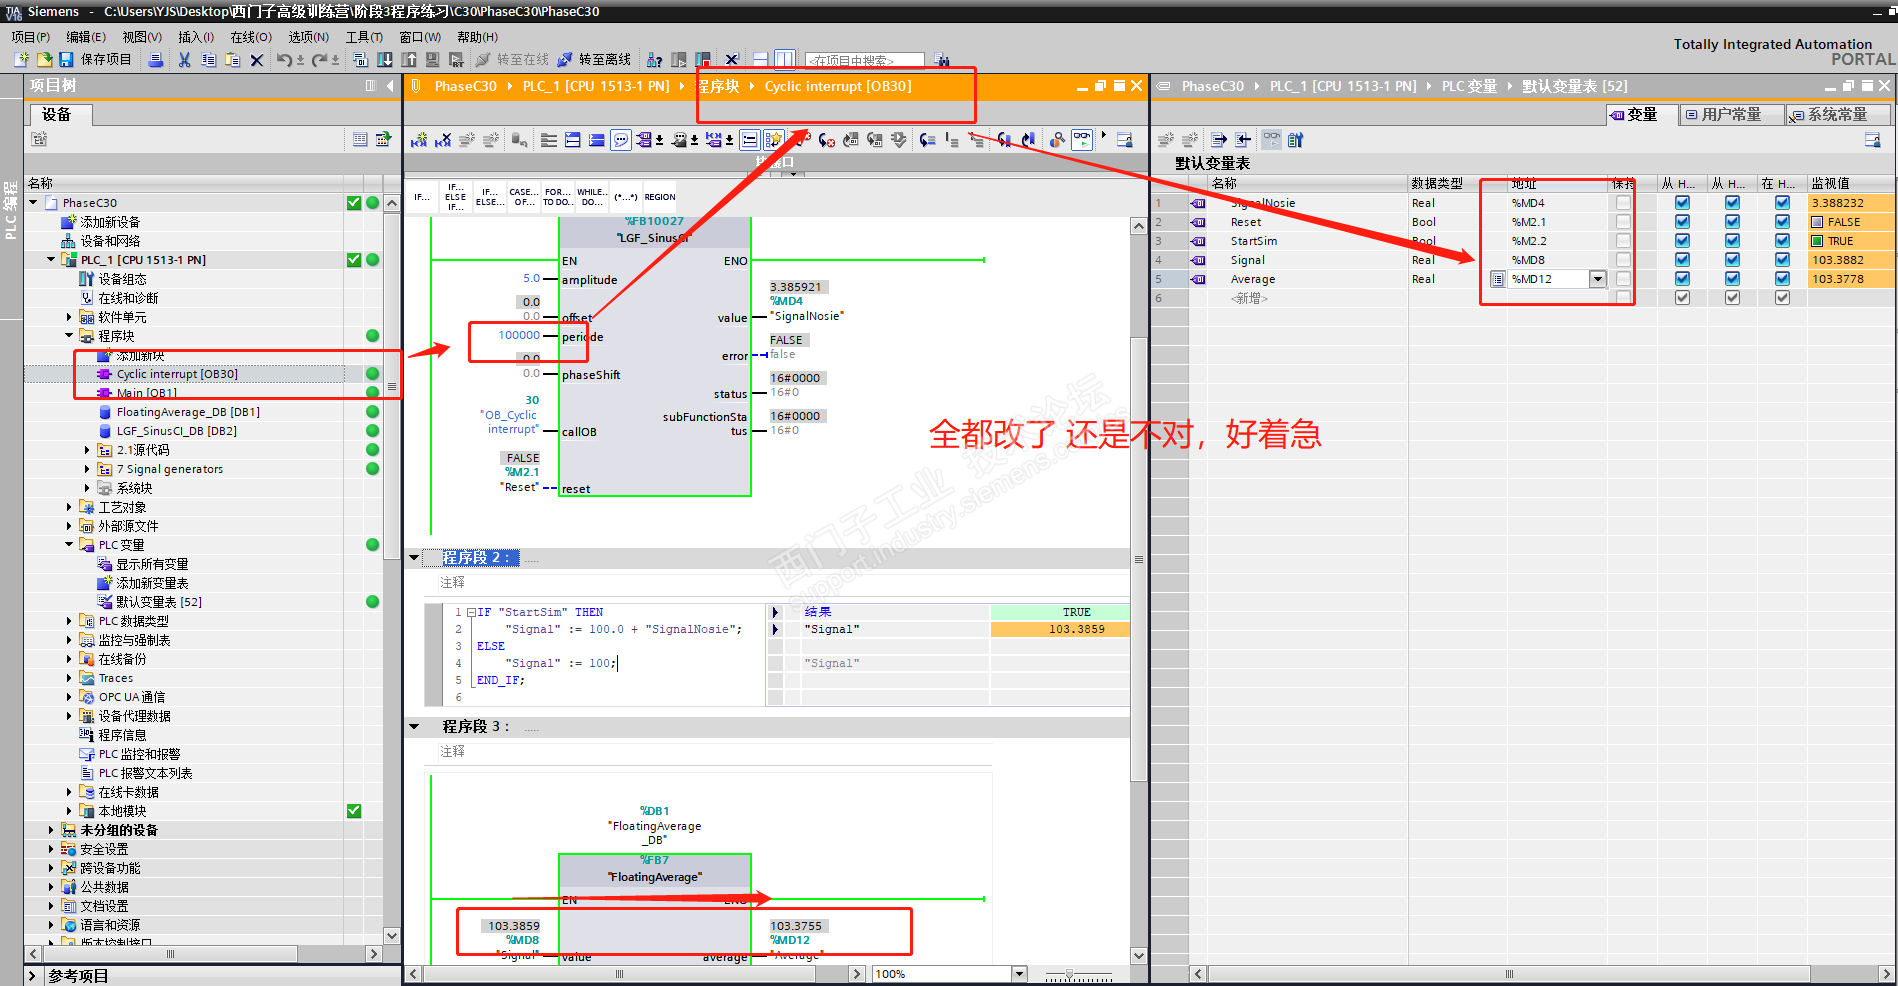Insert the REGION instruction button
Screen dimensions: 1898x986
pyautogui.click(x=659, y=197)
